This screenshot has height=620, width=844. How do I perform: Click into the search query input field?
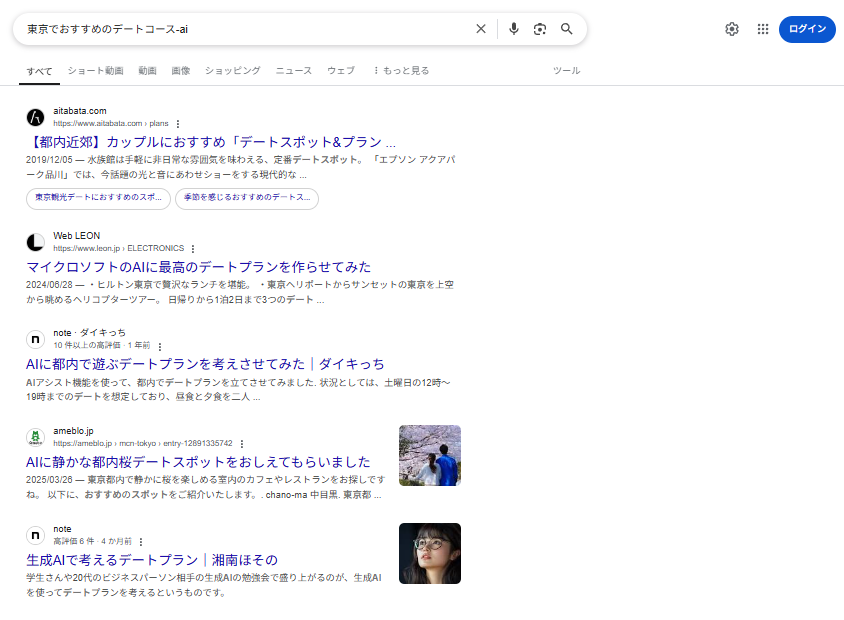click(x=245, y=29)
